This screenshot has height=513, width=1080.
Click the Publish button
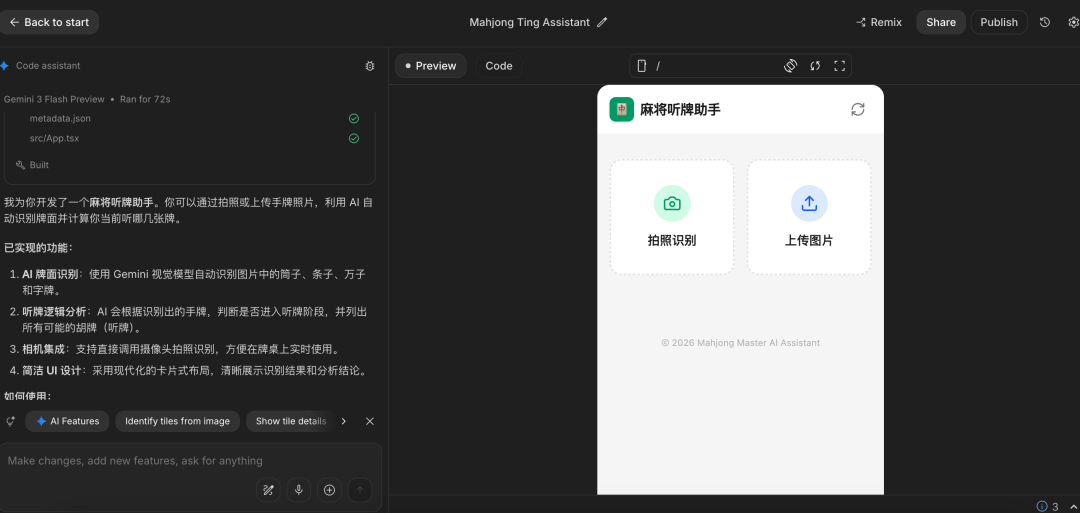998,22
